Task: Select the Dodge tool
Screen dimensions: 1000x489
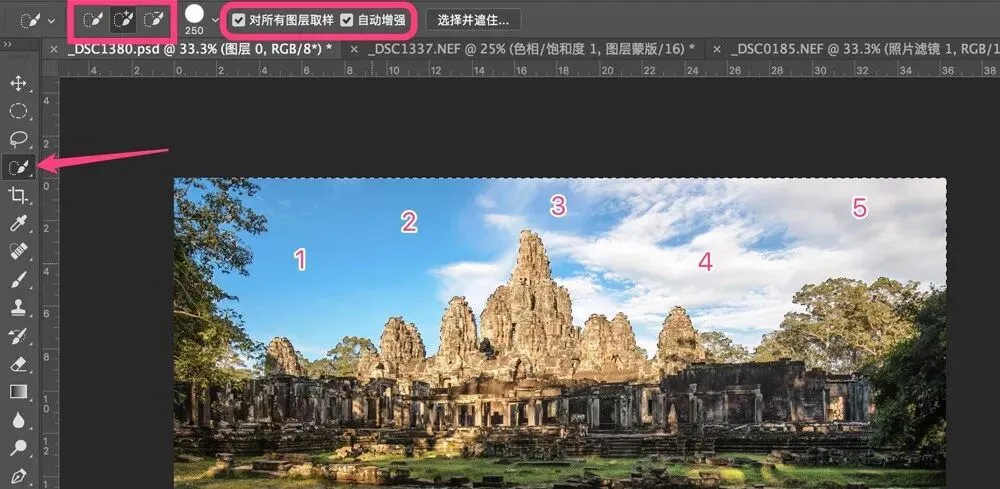Action: pyautogui.click(x=18, y=448)
